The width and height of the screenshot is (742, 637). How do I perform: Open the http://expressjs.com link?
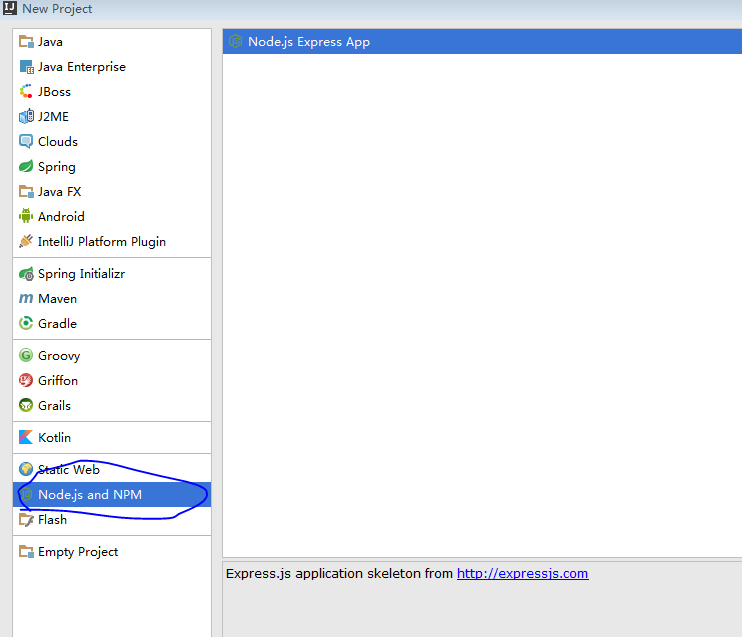pyautogui.click(x=522, y=574)
